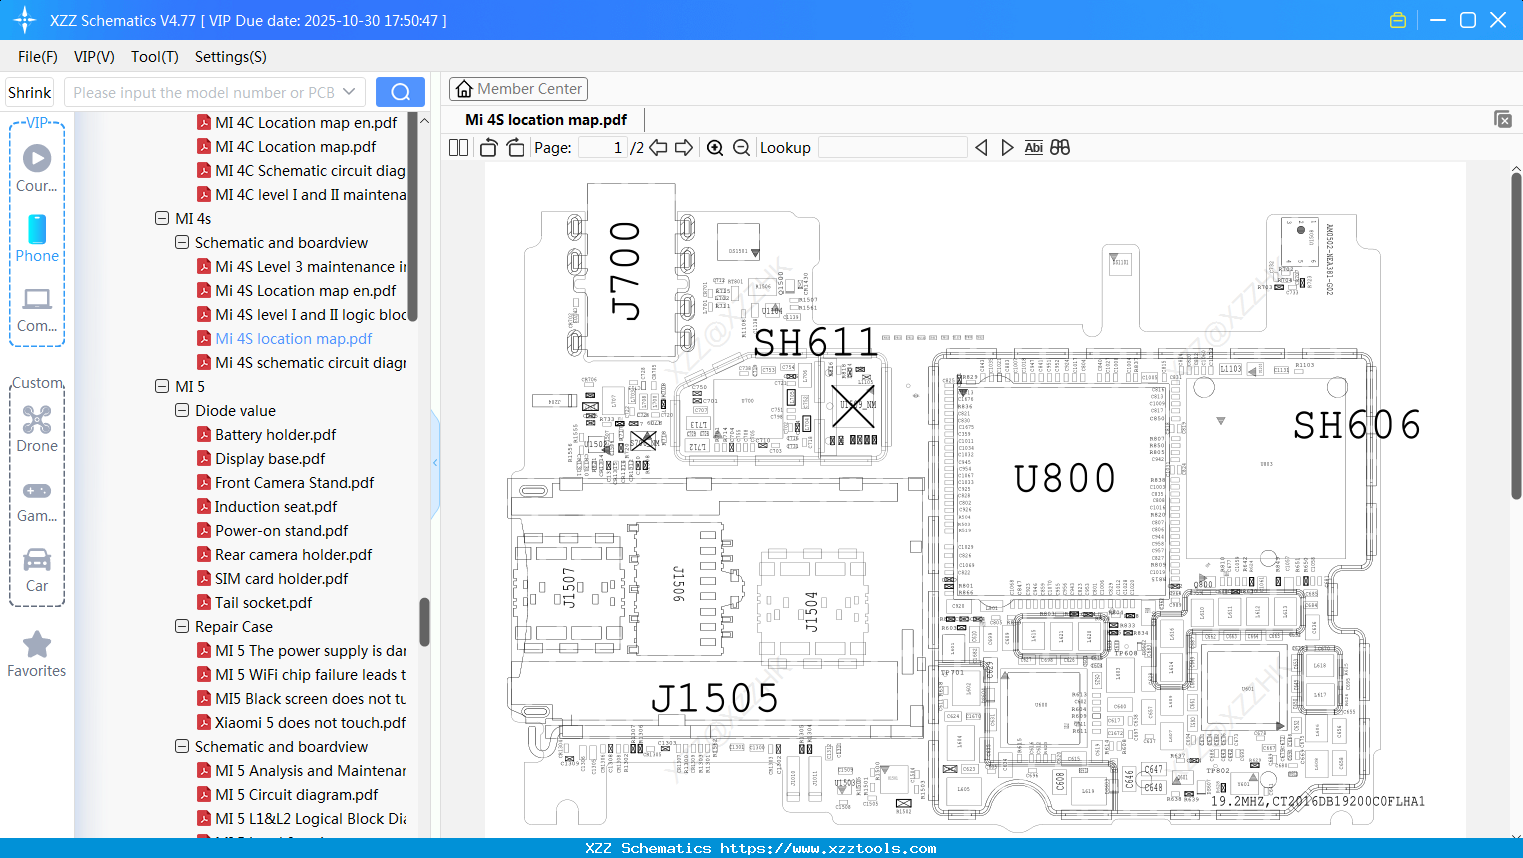Screen dimensions: 1523x858
Task: Zoom in on the location map
Action: (715, 147)
